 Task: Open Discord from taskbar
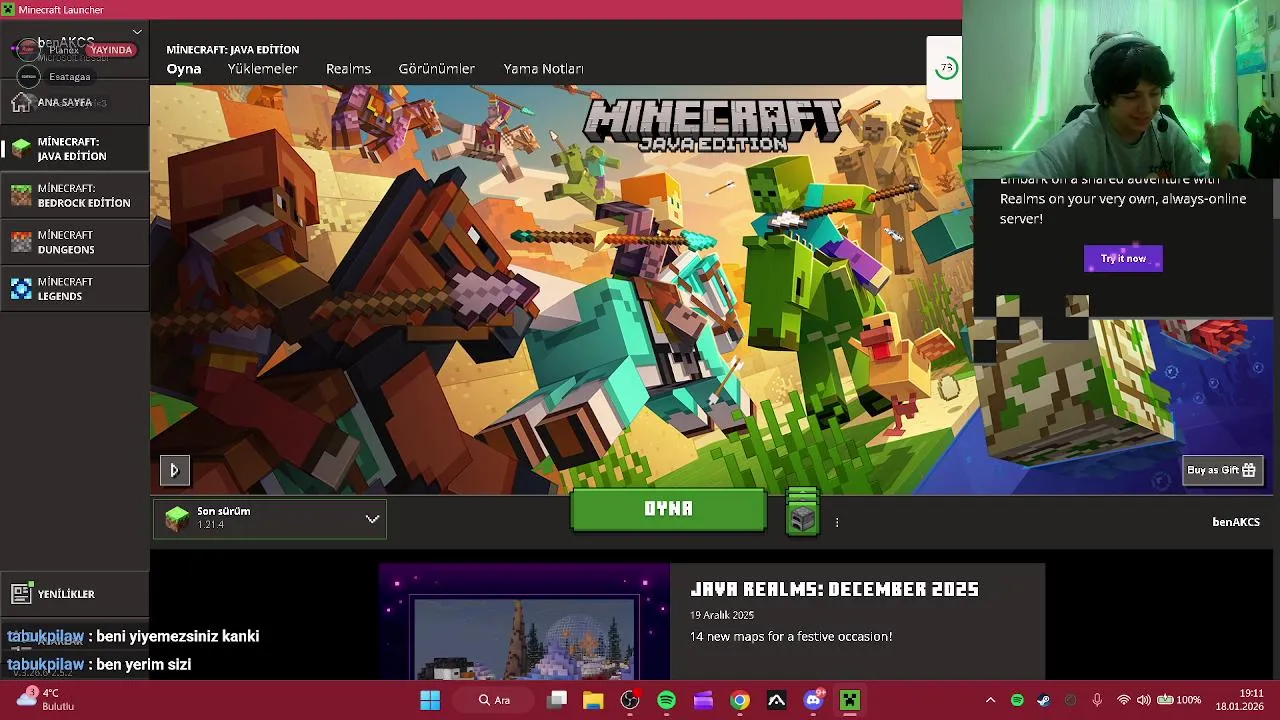[813, 700]
